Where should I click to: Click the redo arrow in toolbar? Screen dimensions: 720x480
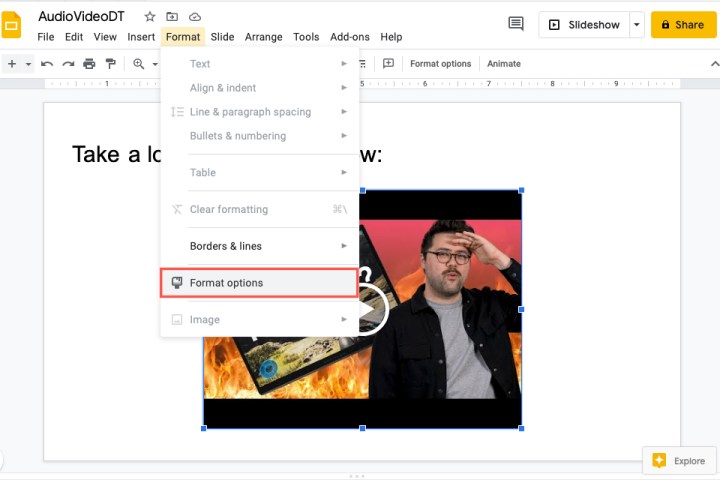point(68,64)
